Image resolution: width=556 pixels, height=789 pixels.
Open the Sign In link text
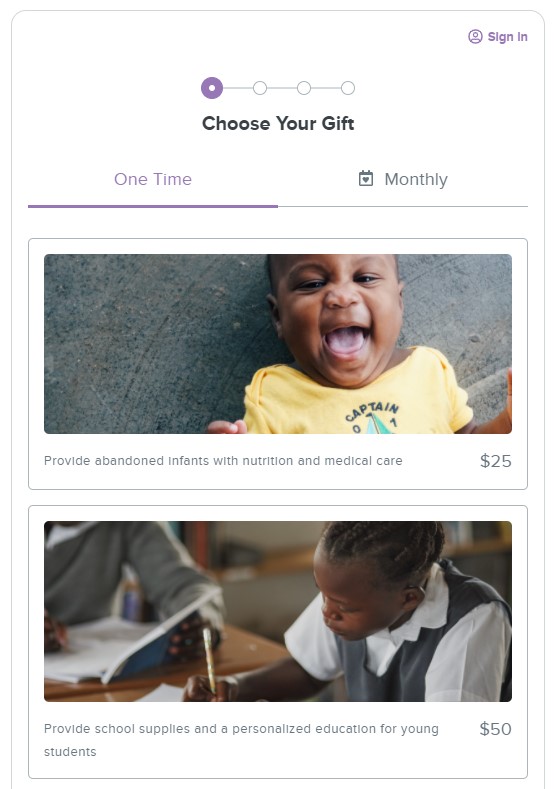[x=508, y=37]
